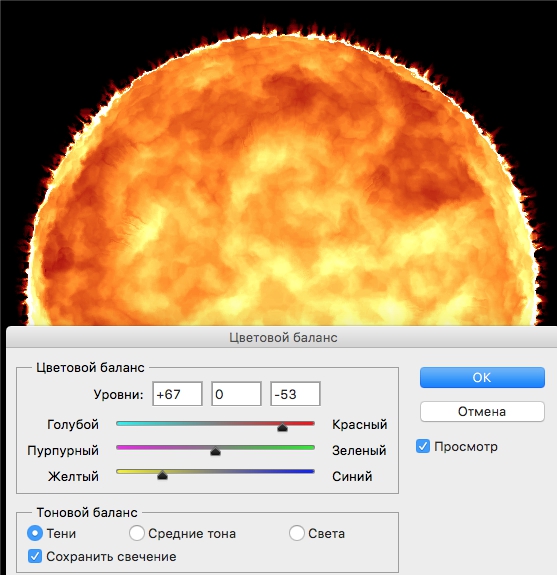Toggle the Сохранить свечение checkbox

(x=35, y=556)
